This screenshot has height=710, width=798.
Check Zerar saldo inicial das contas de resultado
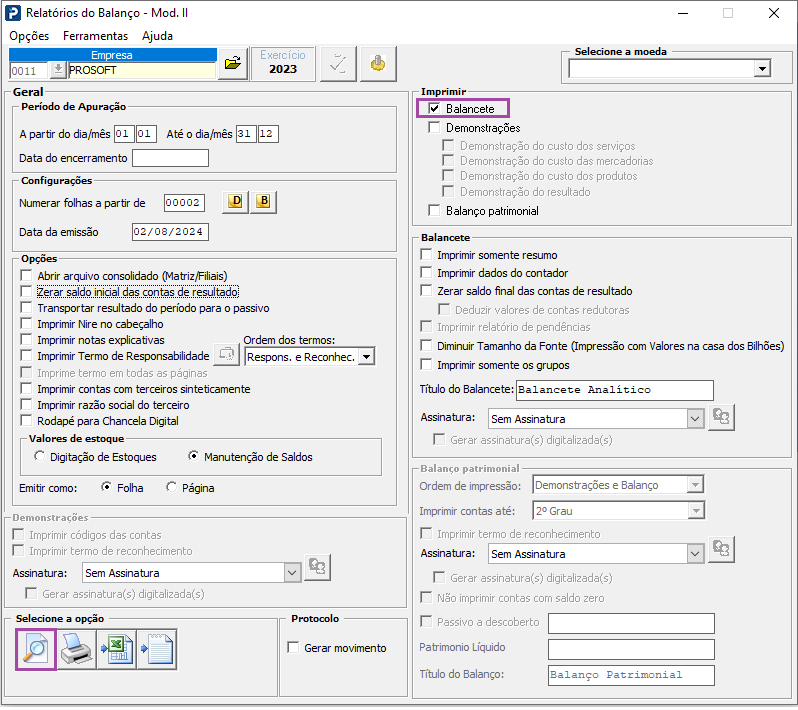pos(26,292)
